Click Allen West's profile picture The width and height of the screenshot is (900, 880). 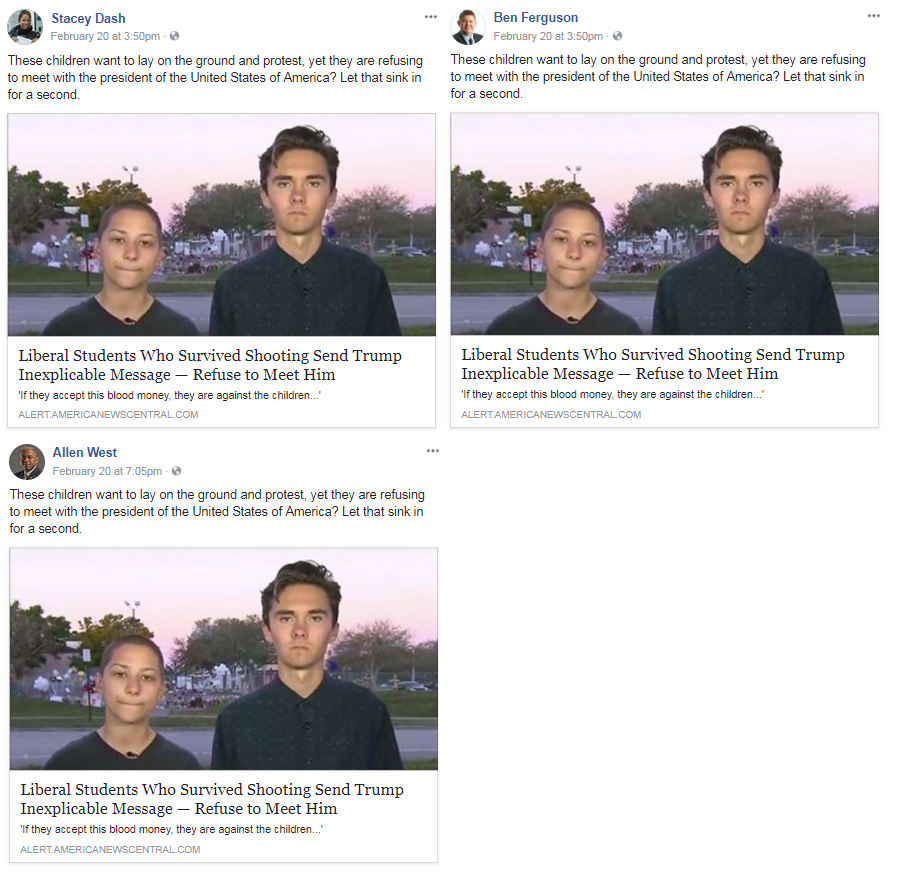point(27,461)
